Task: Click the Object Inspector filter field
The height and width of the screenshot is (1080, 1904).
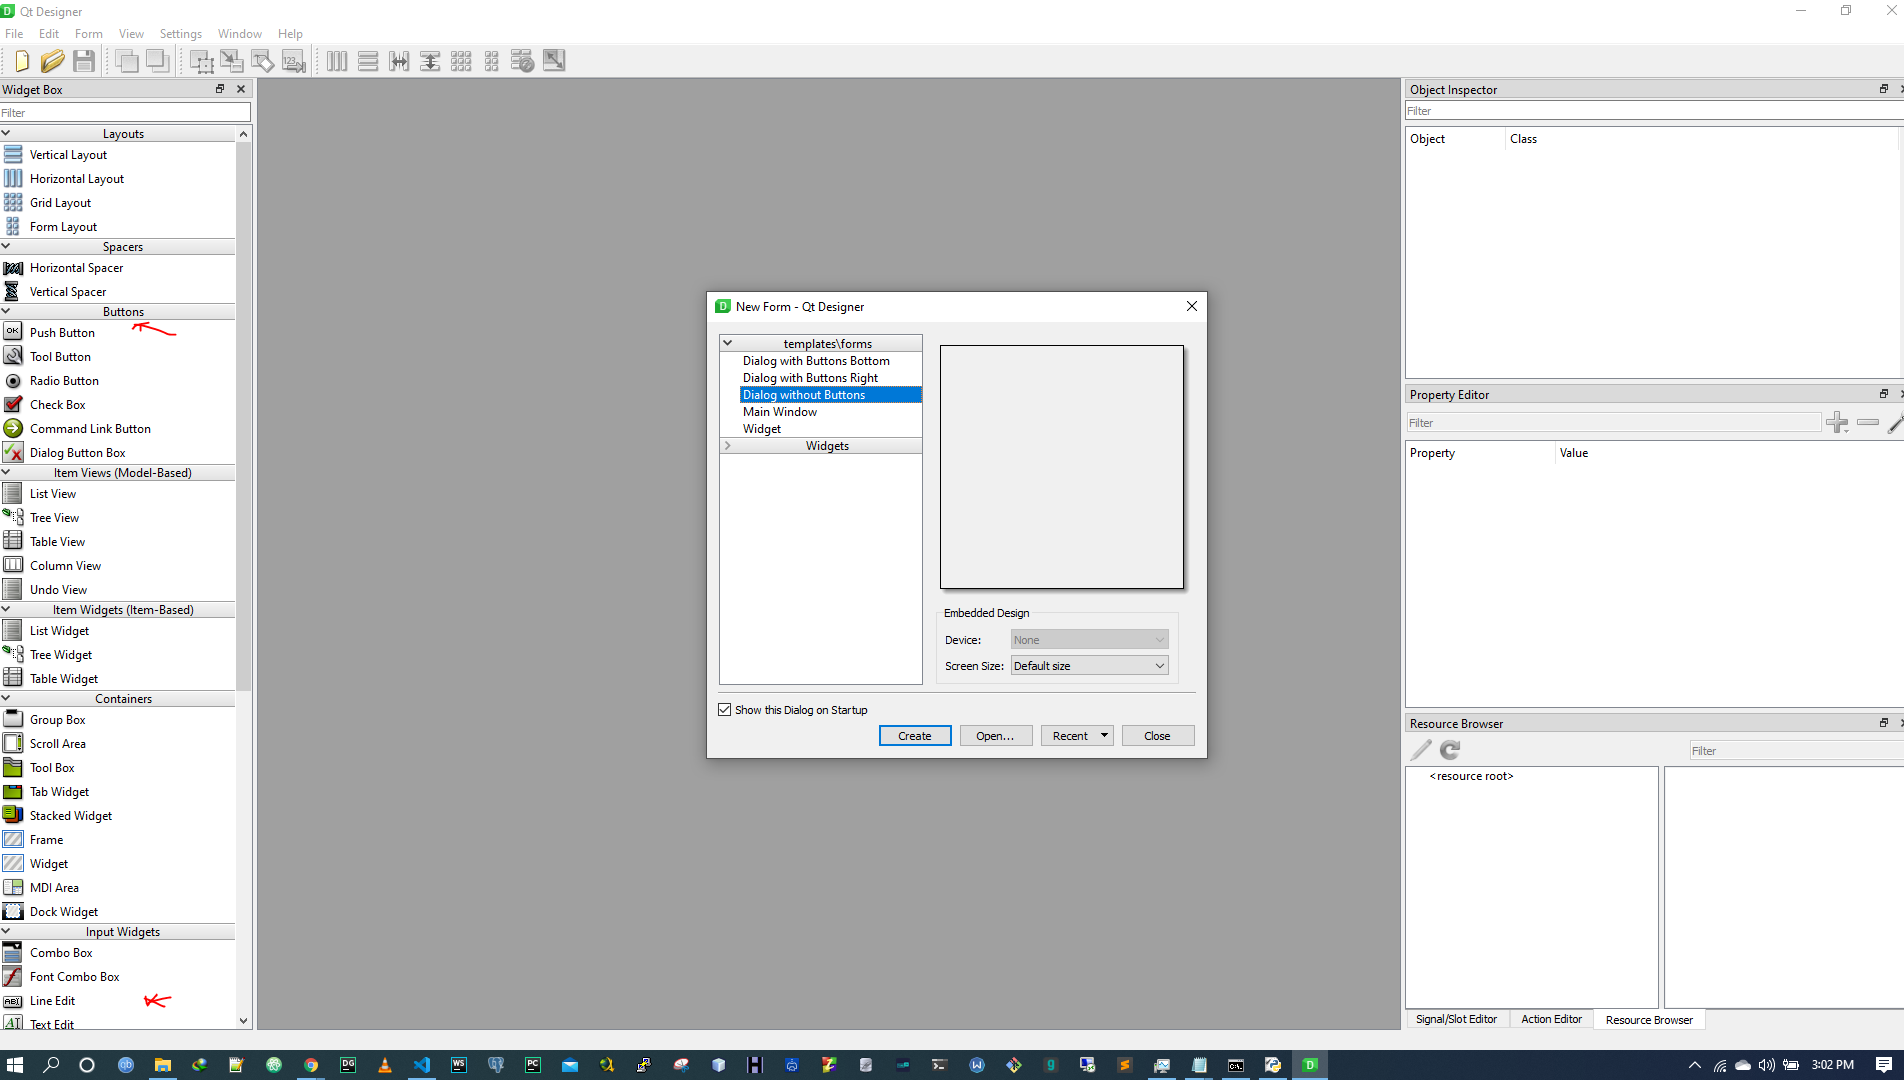Action: tap(1654, 111)
